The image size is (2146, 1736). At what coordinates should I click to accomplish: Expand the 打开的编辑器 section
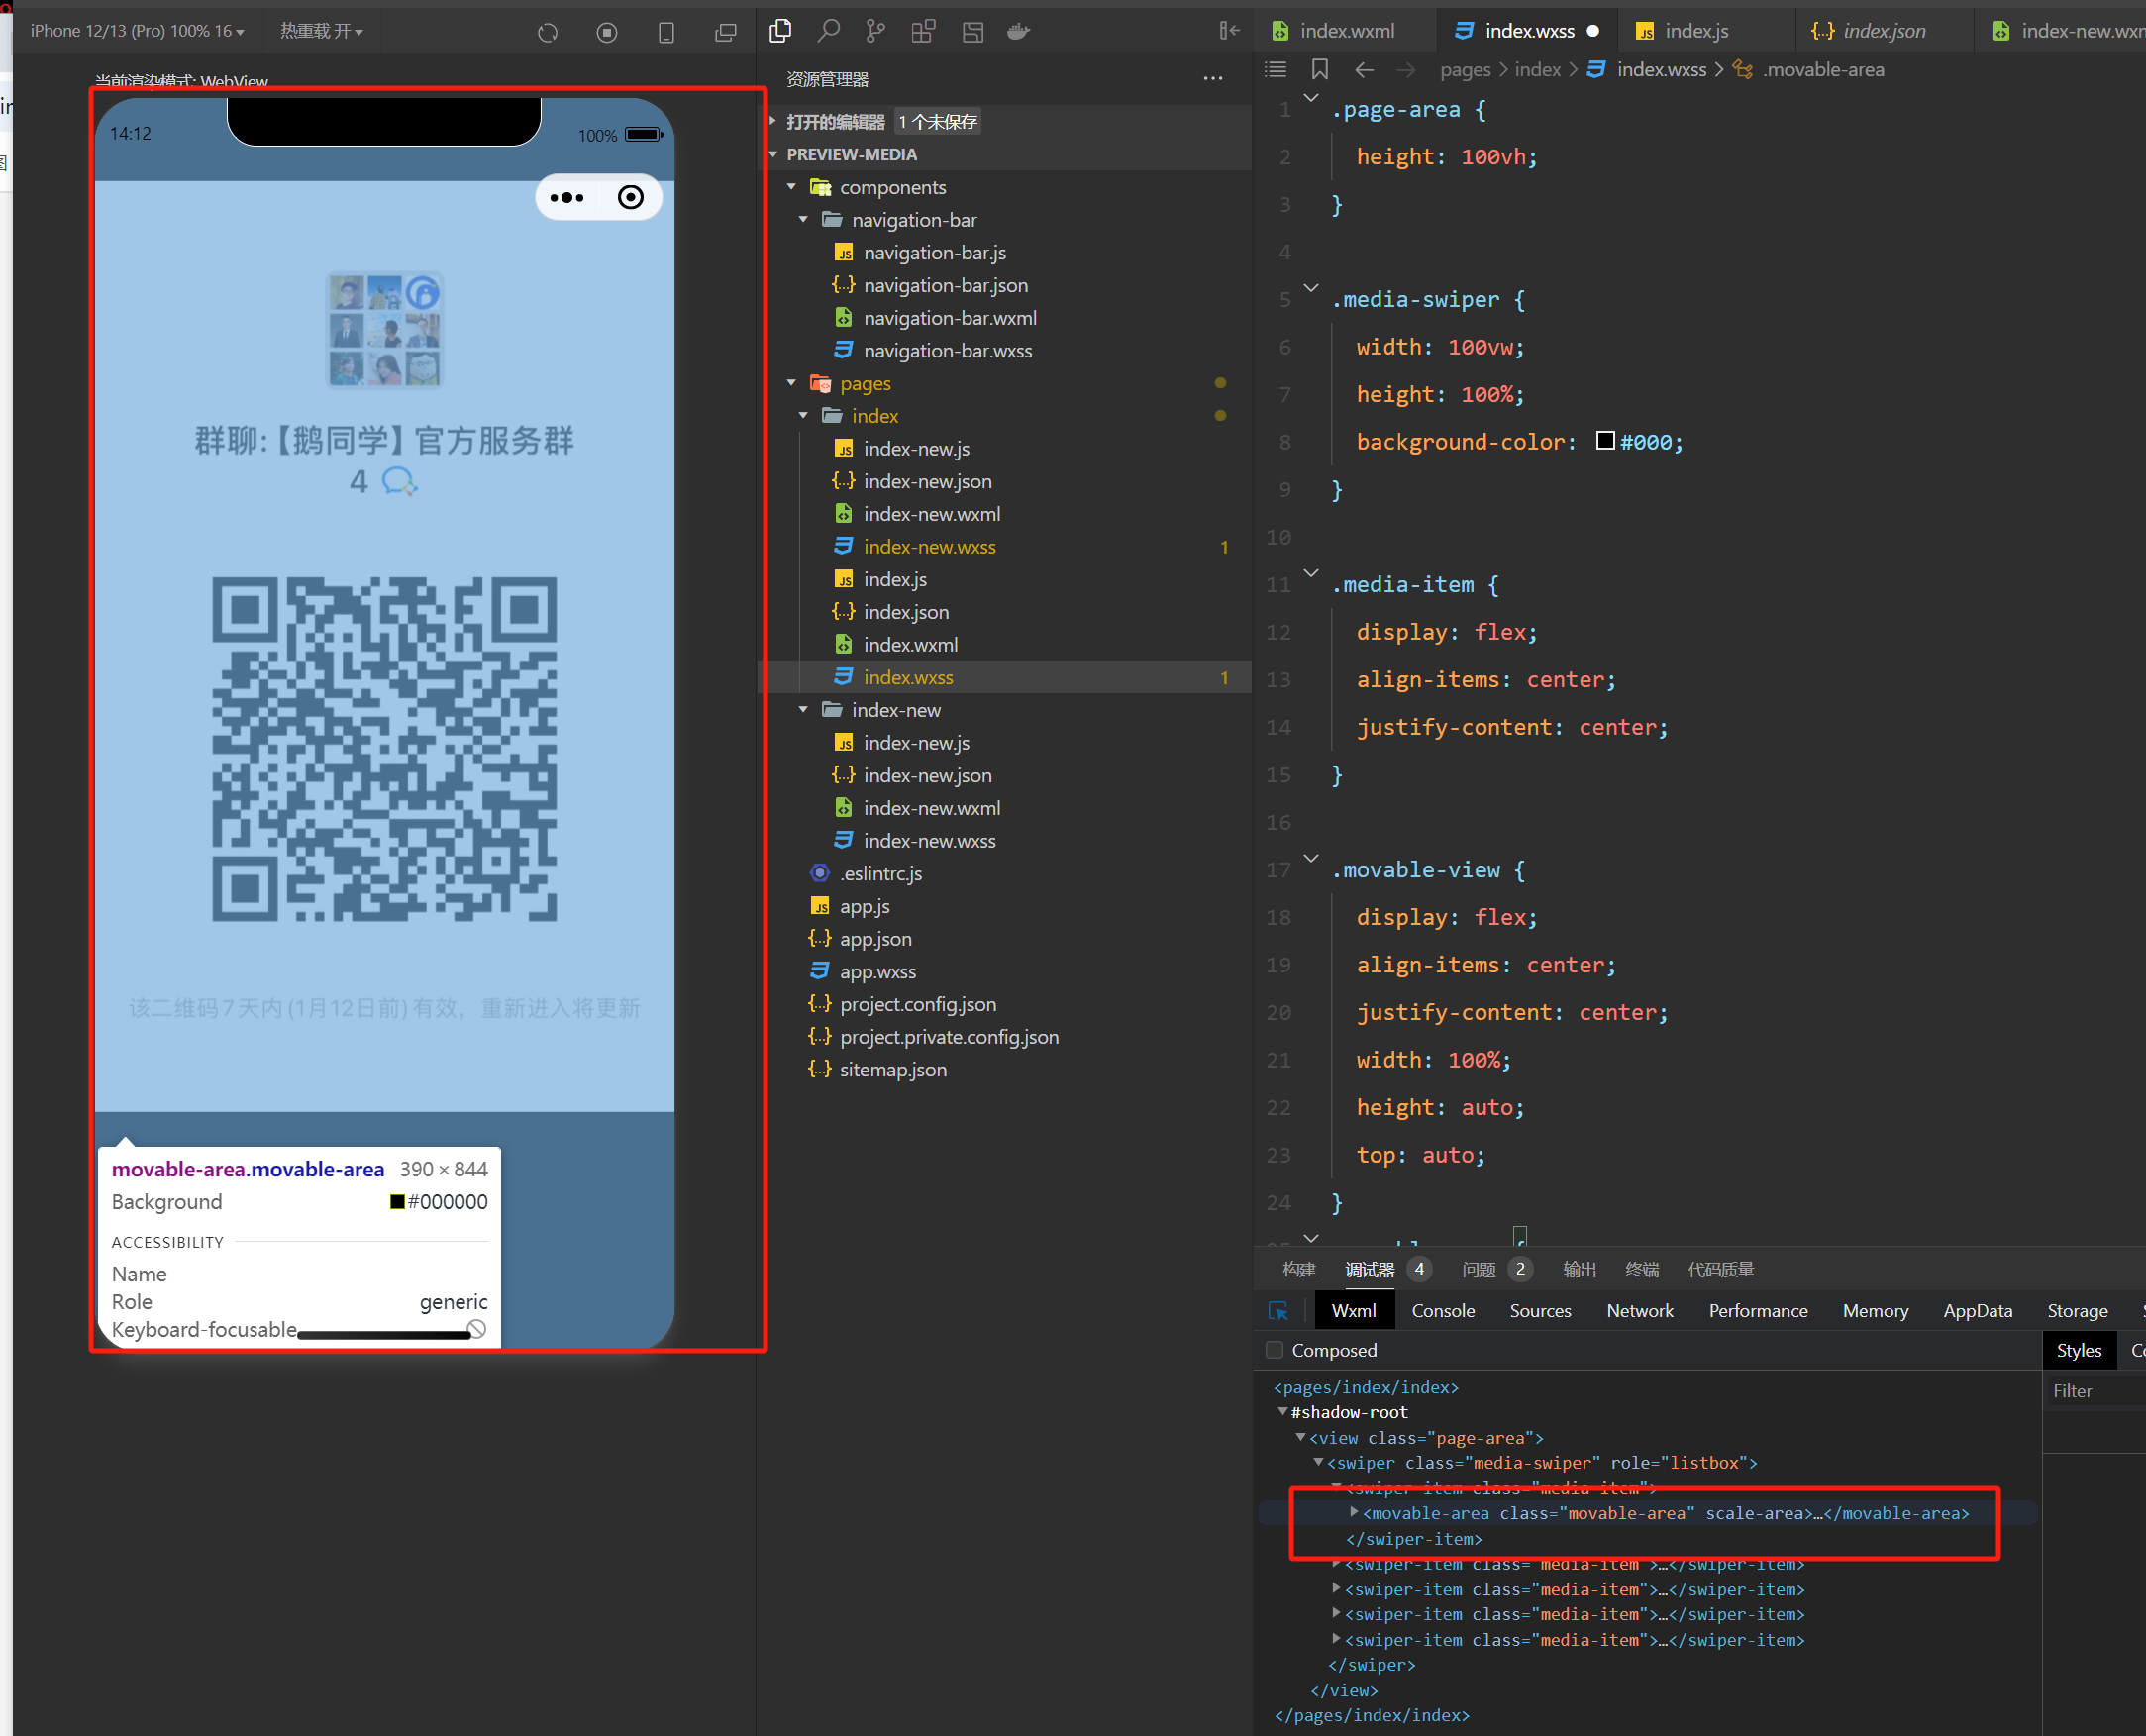coord(775,121)
